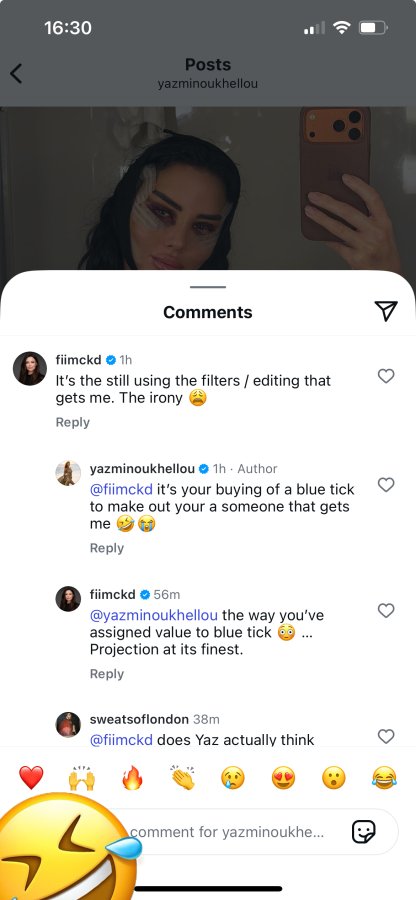This screenshot has height=900, width=416.
Task: Reply to yazminoukhellou's author comment
Action: point(107,548)
